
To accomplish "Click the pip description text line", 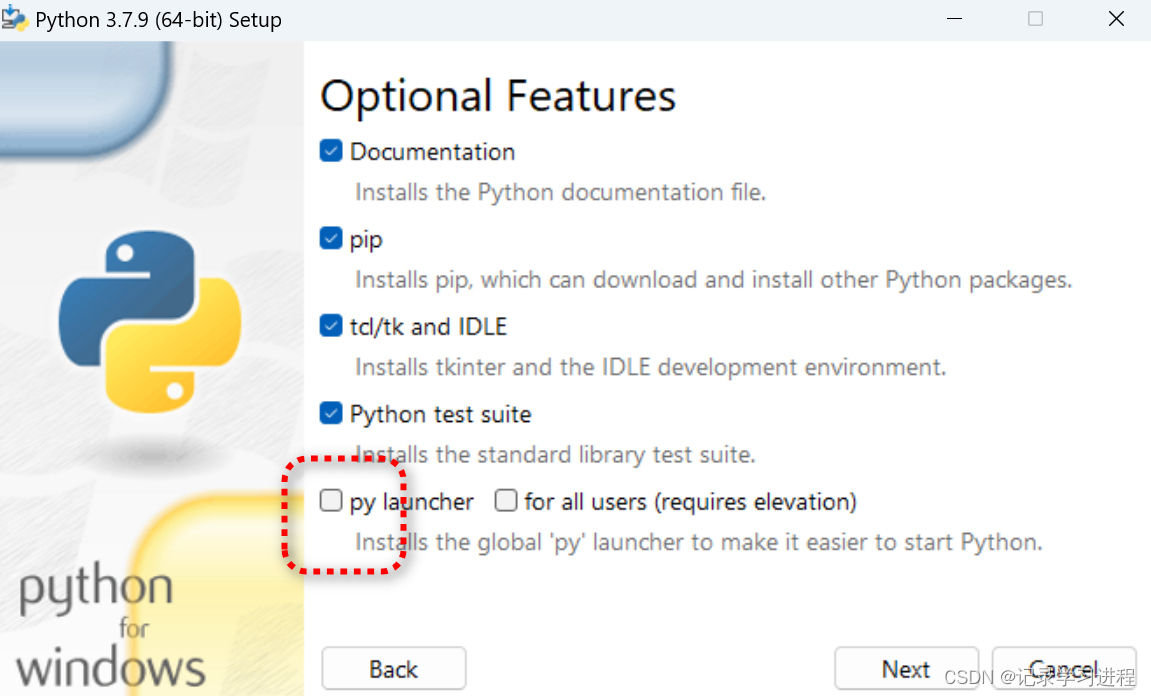I will (x=713, y=279).
